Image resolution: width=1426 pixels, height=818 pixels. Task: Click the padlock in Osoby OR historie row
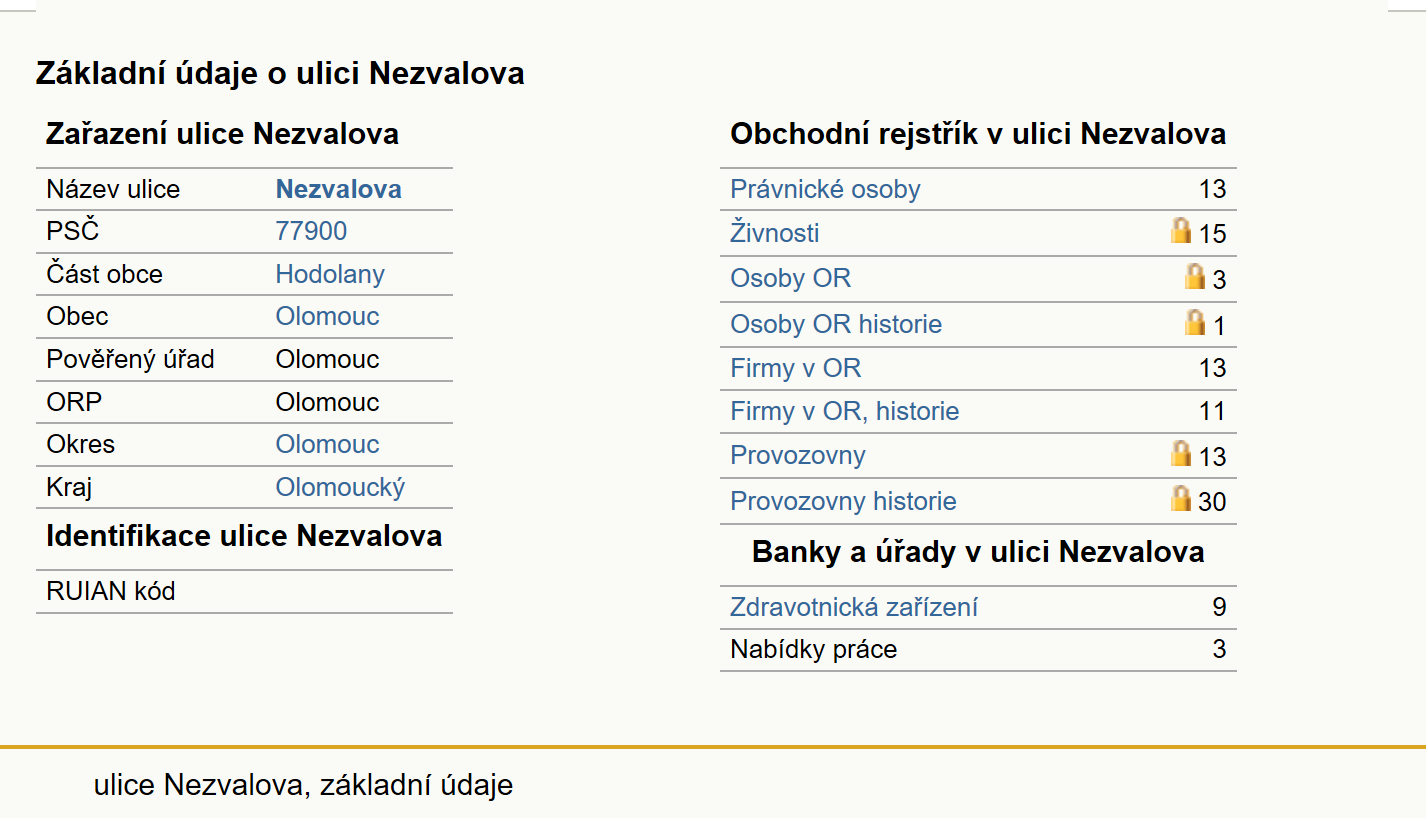tap(1195, 322)
